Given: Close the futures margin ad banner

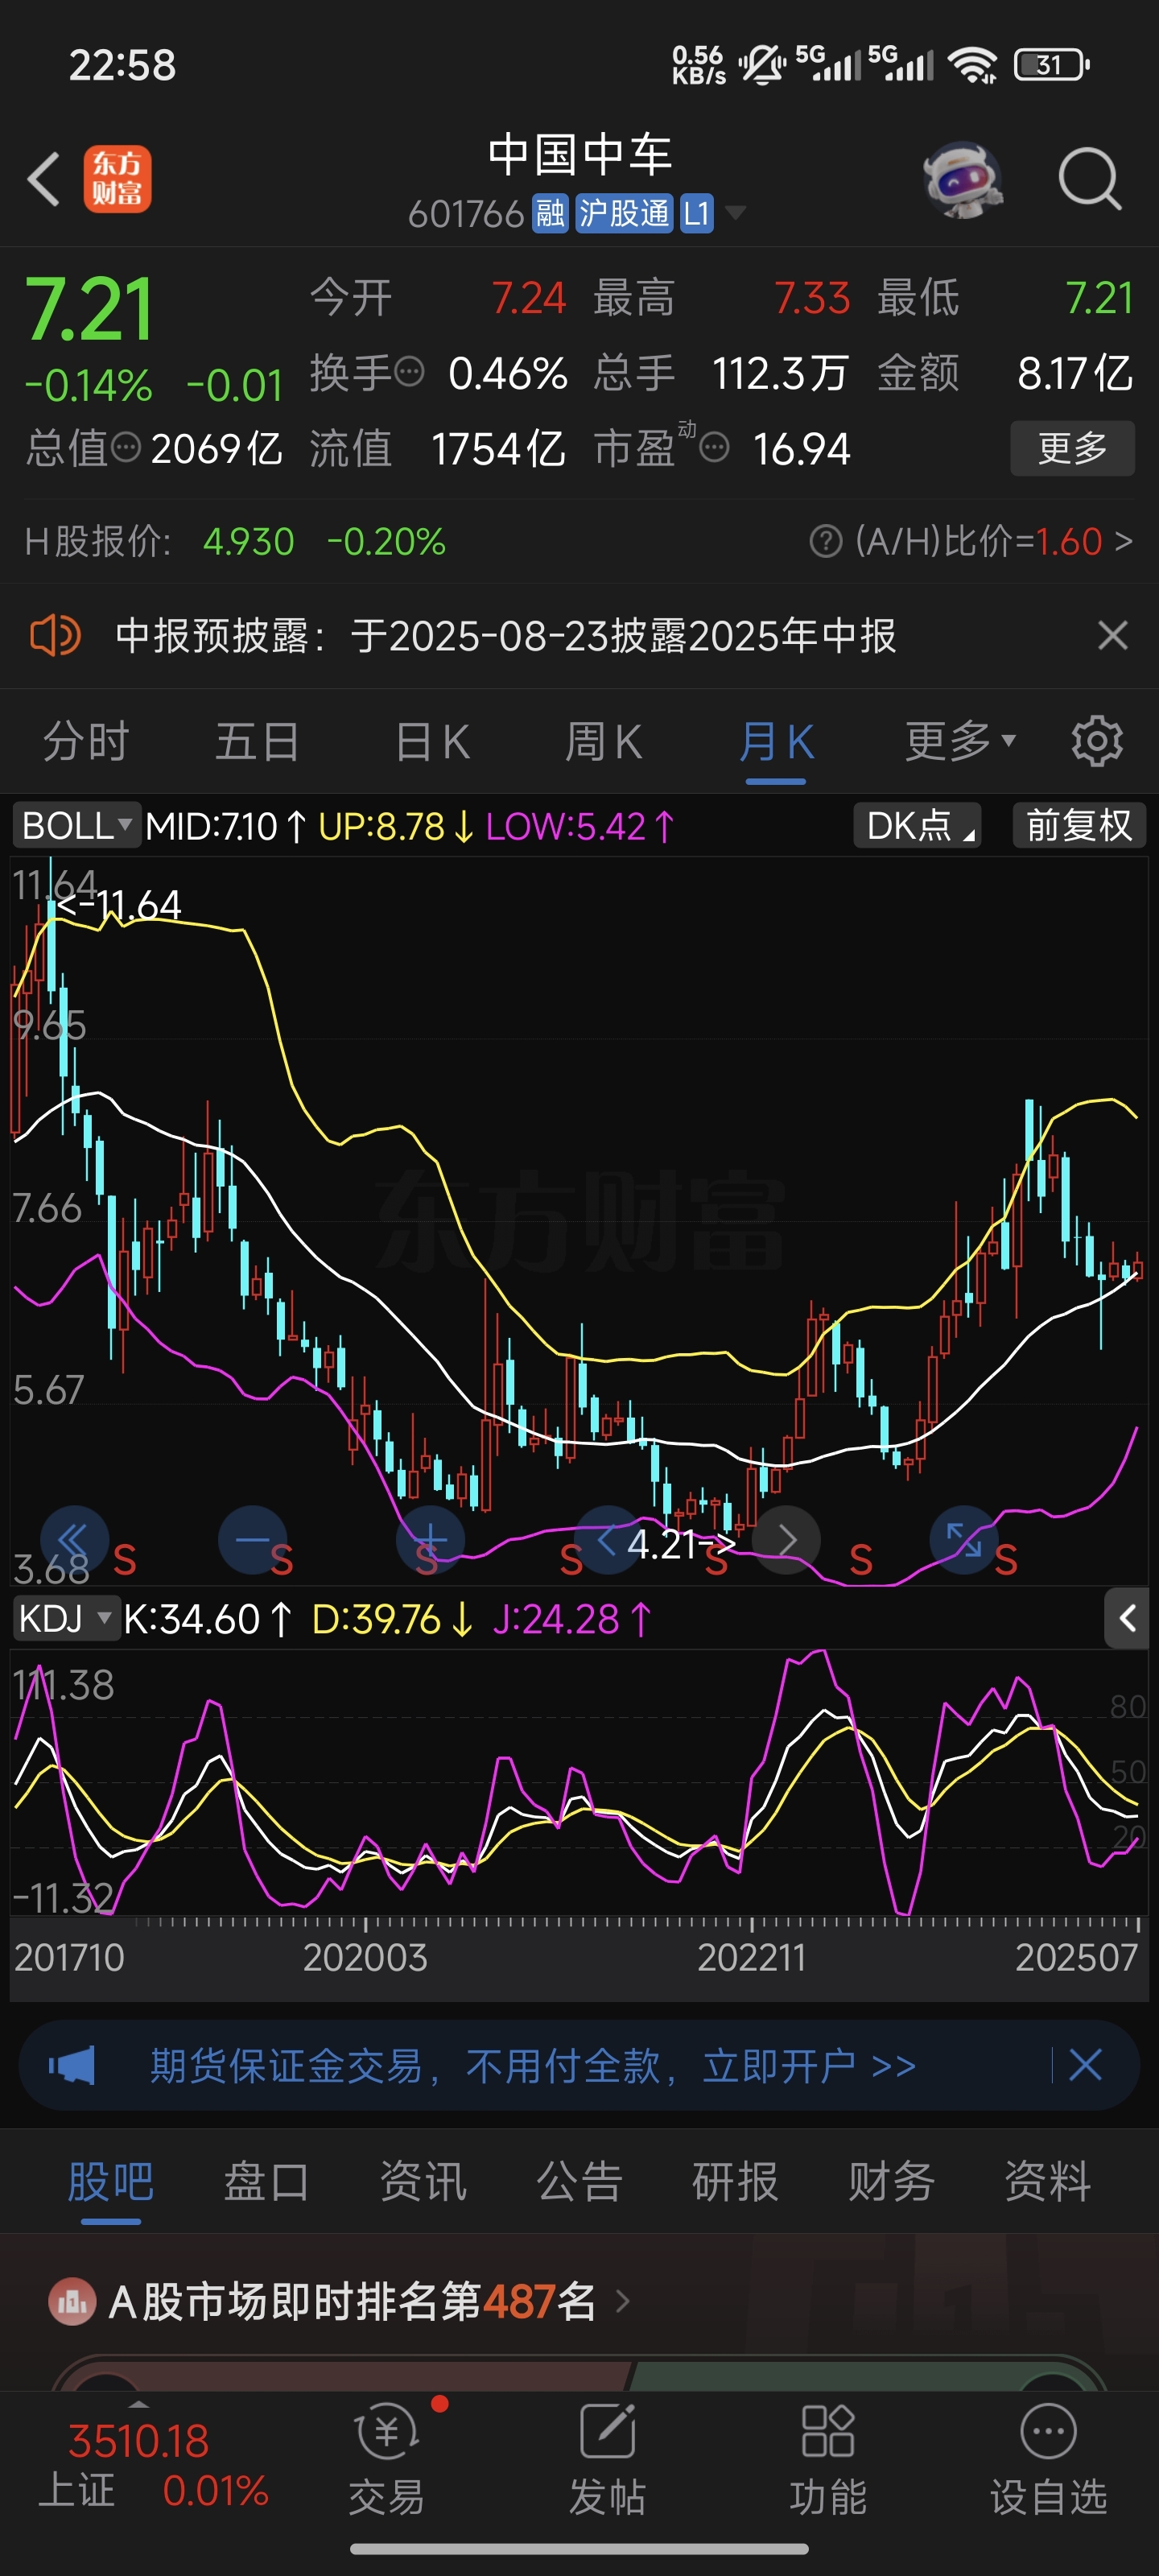Looking at the screenshot, I should coord(1085,2065).
